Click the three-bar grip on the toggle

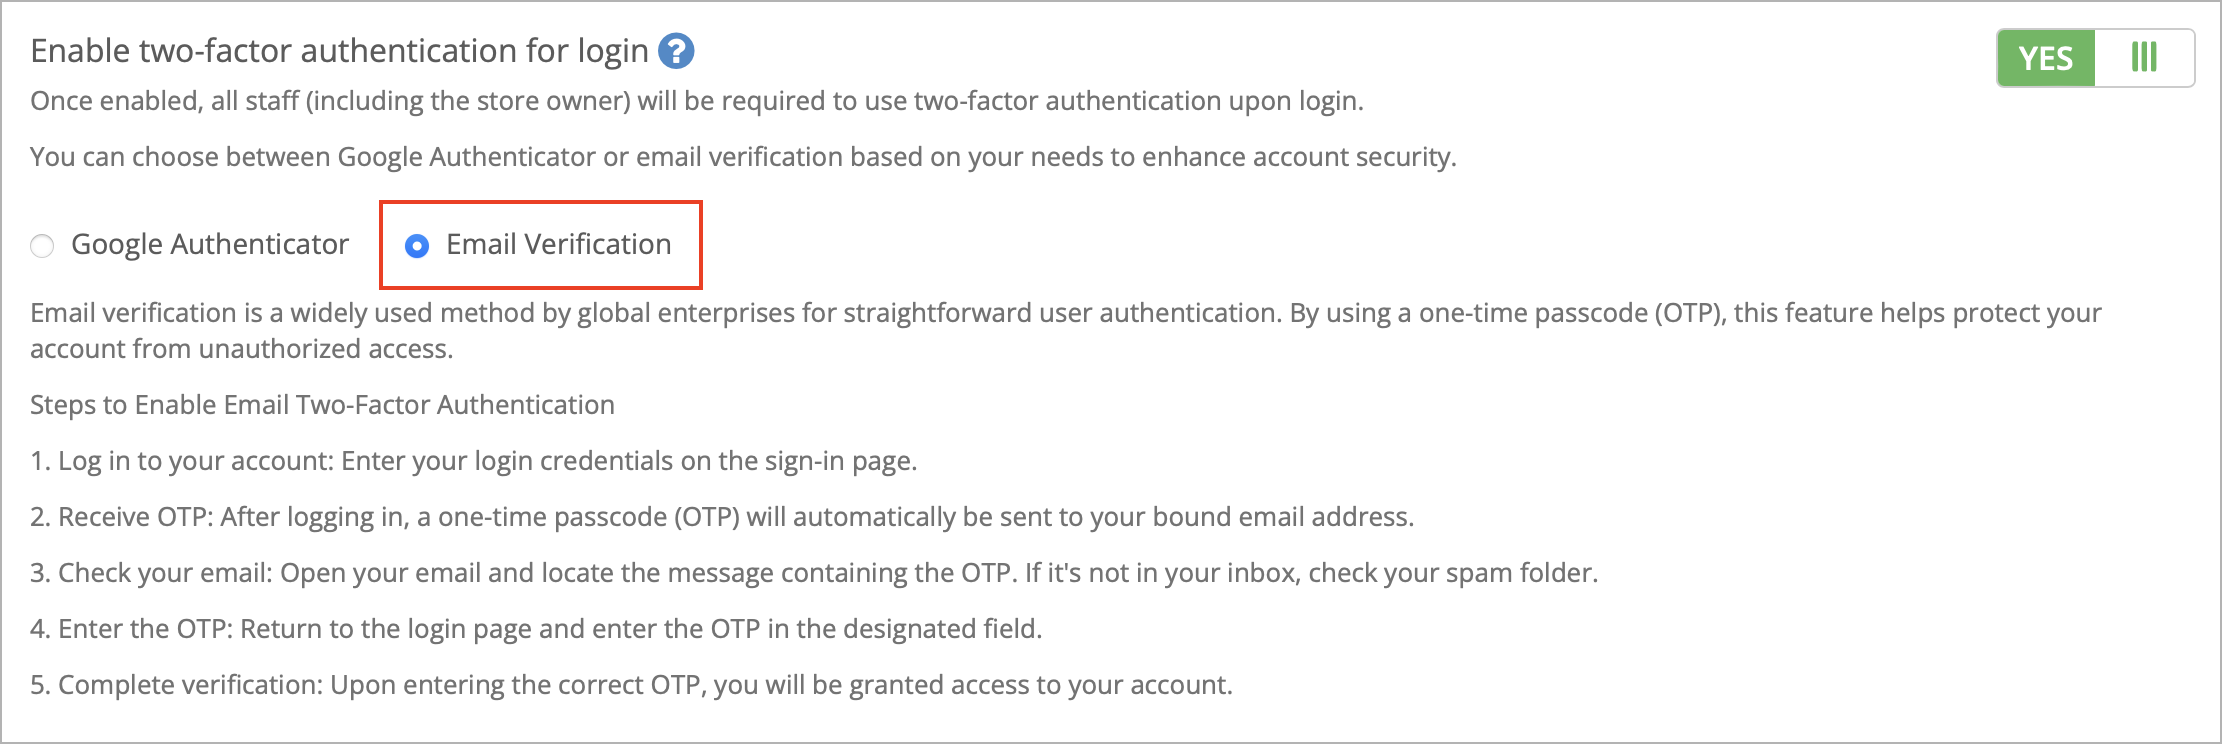click(x=2144, y=58)
